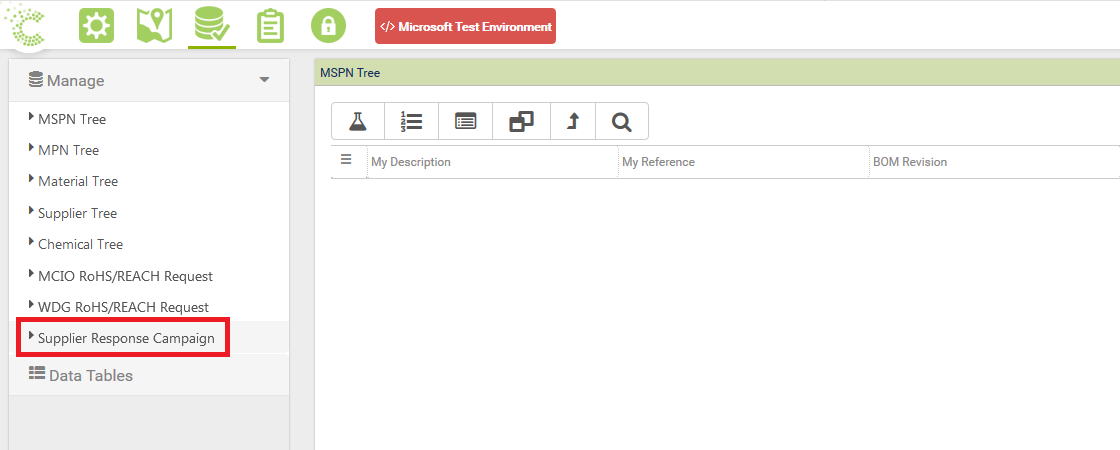Image resolution: width=1120 pixels, height=450 pixels.
Task: Open the map marker icon in top bar
Action: tap(155, 26)
